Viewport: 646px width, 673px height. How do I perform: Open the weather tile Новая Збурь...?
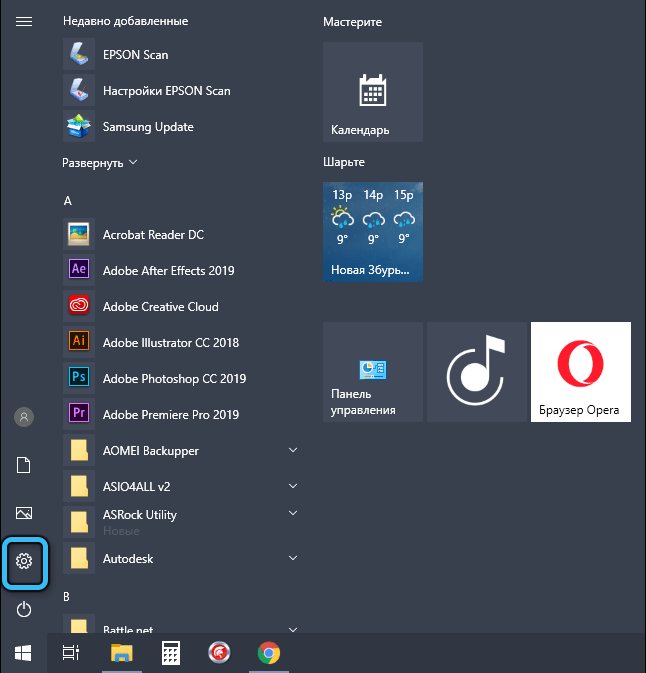coord(373,232)
